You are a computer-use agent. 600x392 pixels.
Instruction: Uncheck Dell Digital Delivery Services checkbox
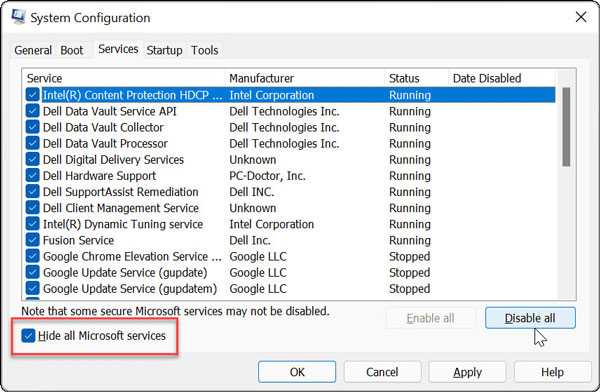click(33, 159)
